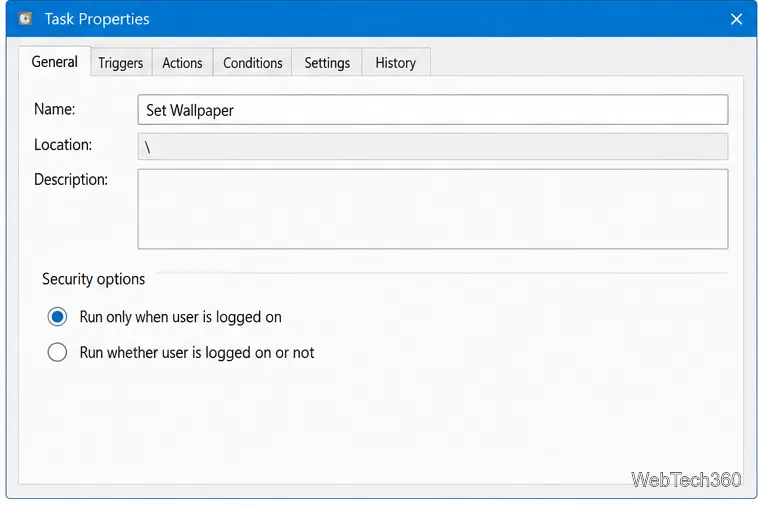Switch to the General tab
The width and height of the screenshot is (758, 506).
[x=55, y=62]
